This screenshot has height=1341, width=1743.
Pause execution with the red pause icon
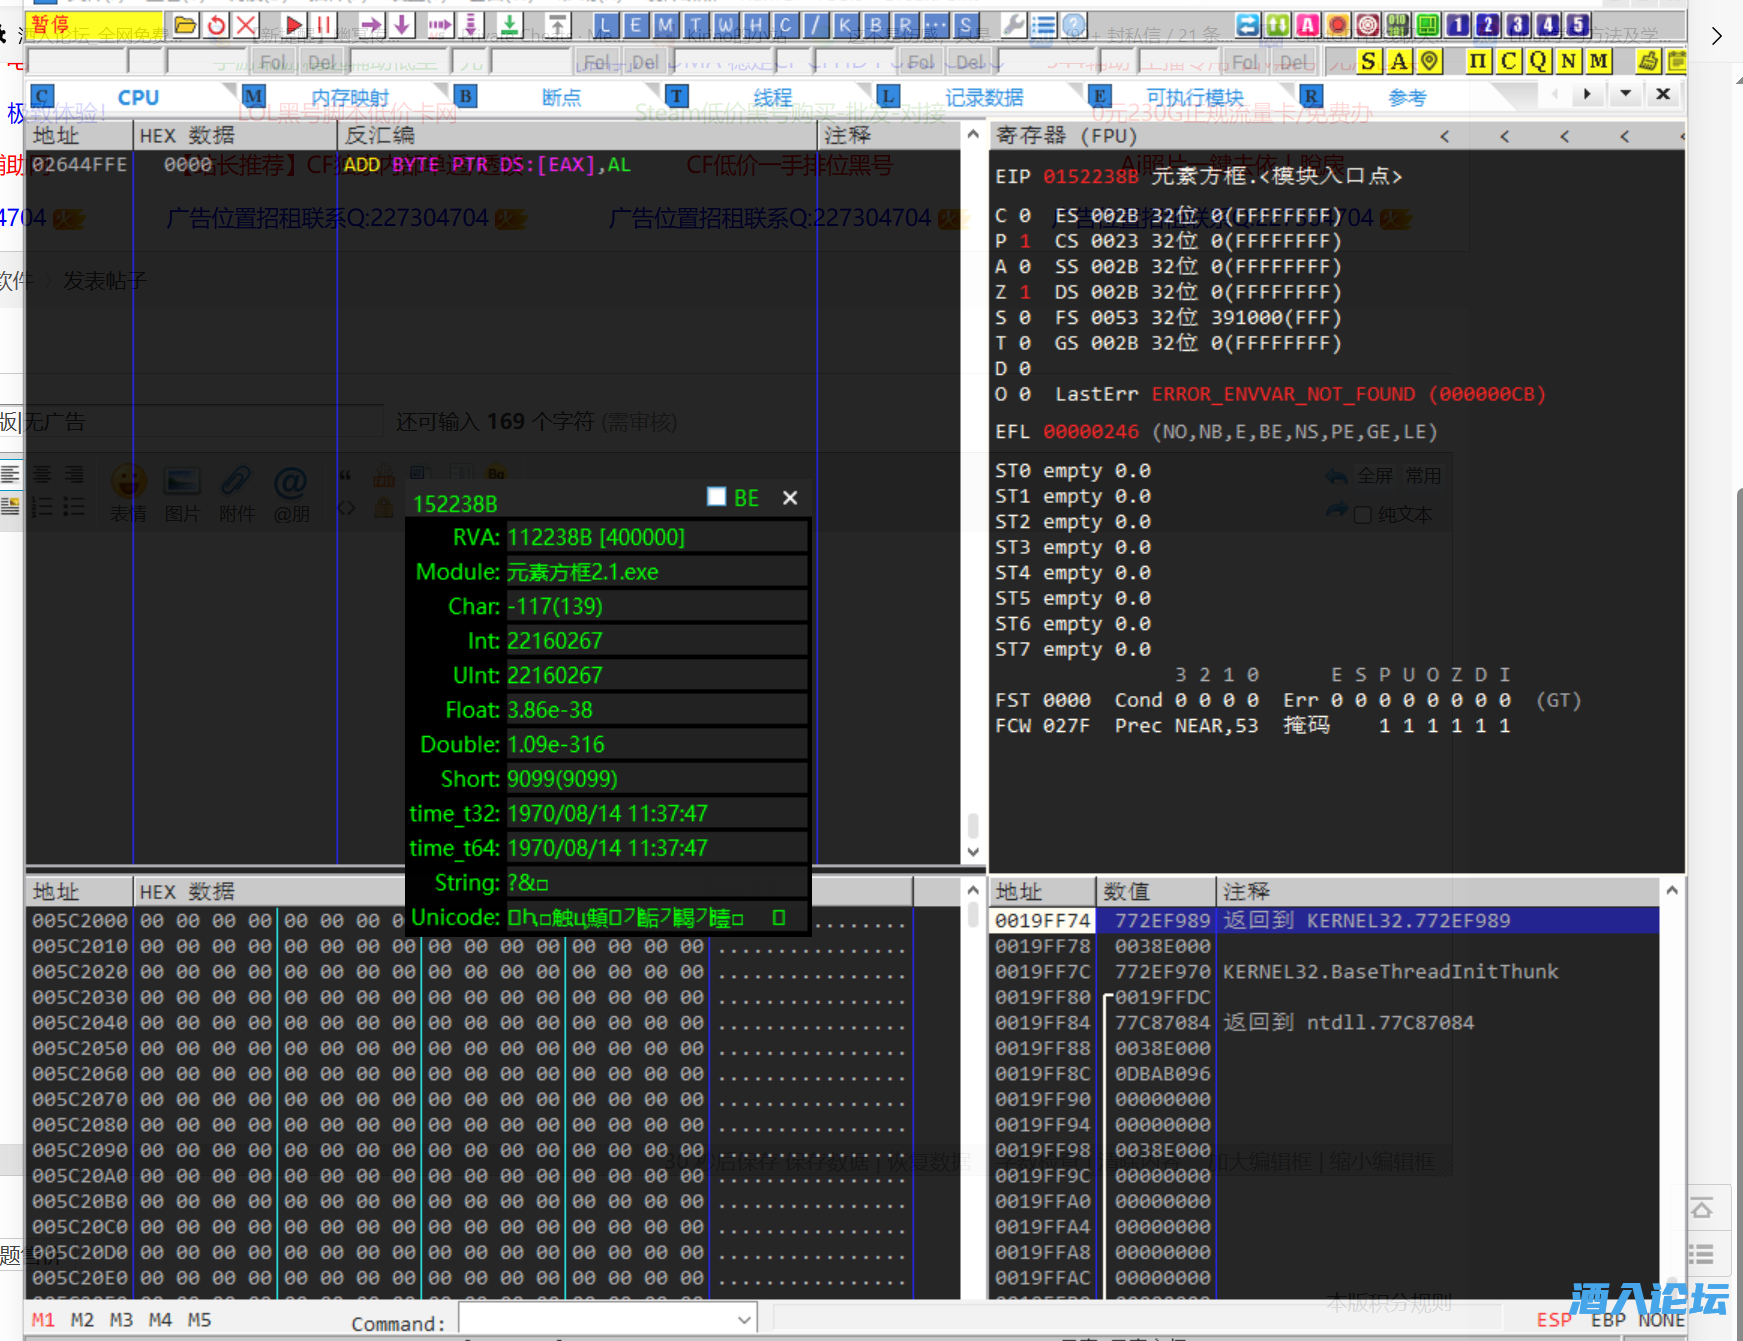[x=323, y=25]
